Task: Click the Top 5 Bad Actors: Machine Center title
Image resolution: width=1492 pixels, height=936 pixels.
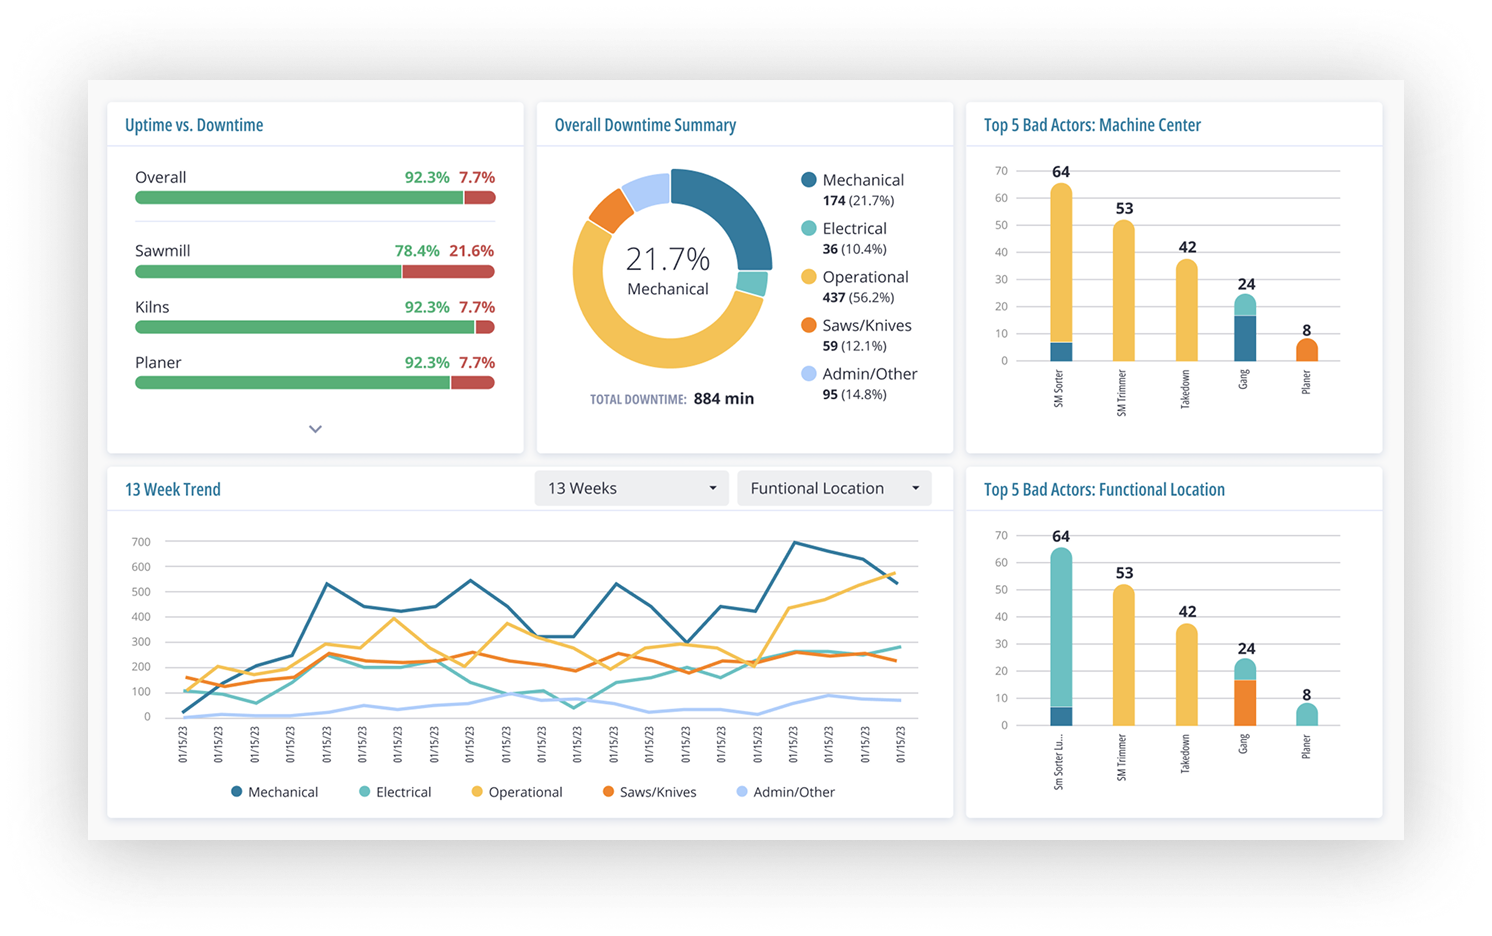Action: click(x=1092, y=125)
